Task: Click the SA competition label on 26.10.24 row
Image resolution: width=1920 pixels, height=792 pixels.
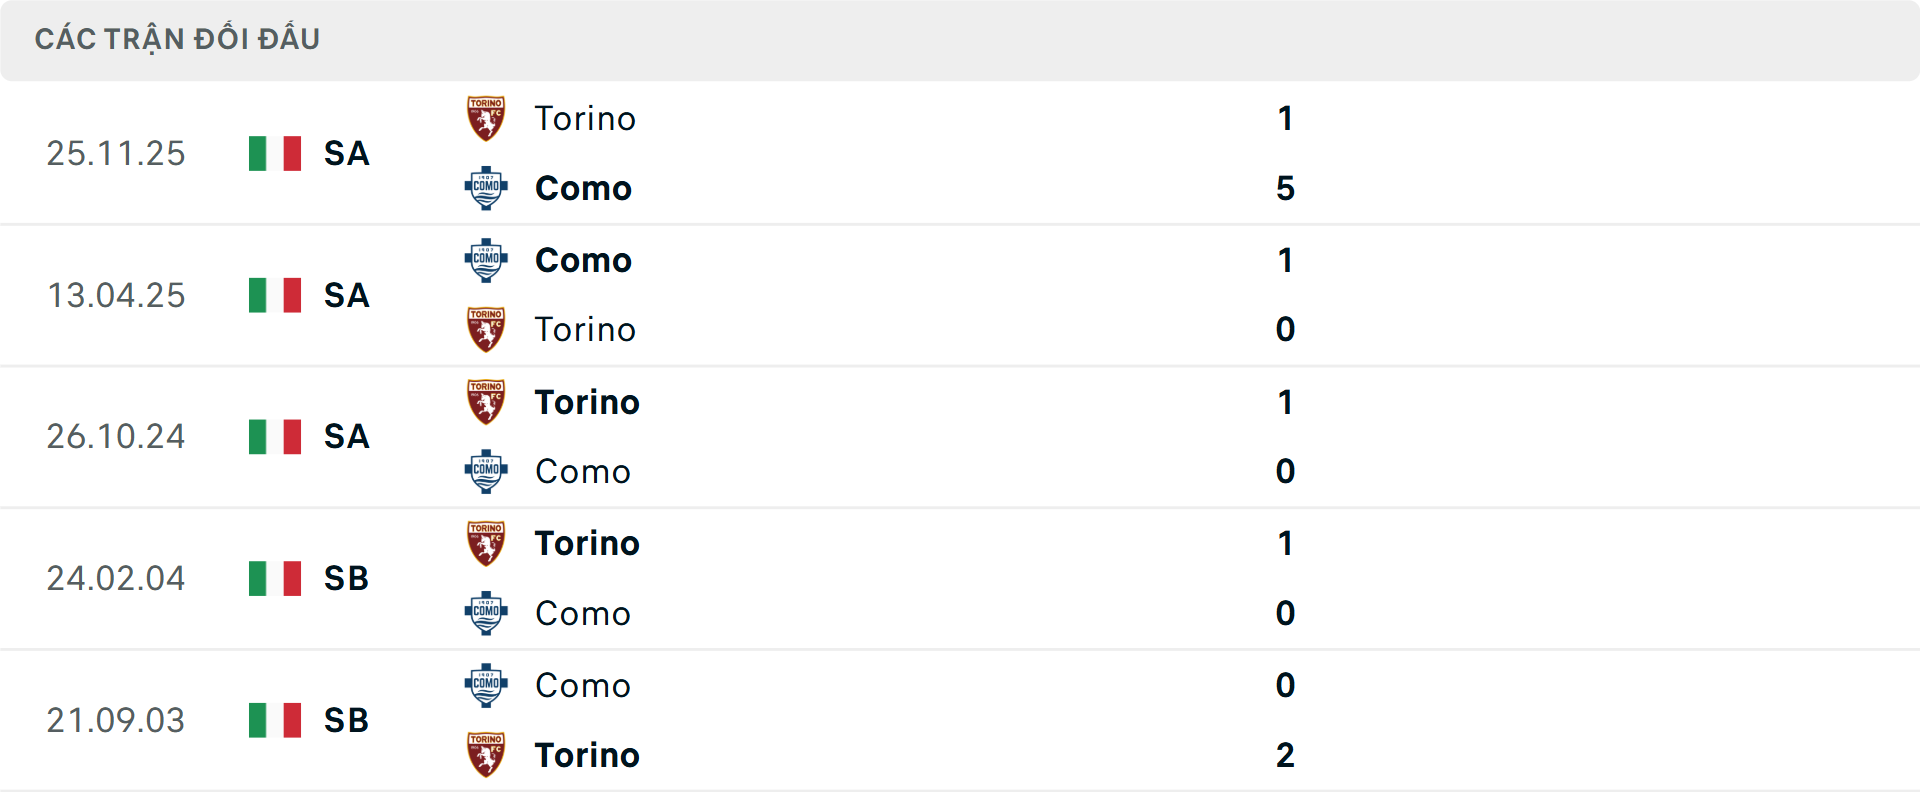Action: 345,436
